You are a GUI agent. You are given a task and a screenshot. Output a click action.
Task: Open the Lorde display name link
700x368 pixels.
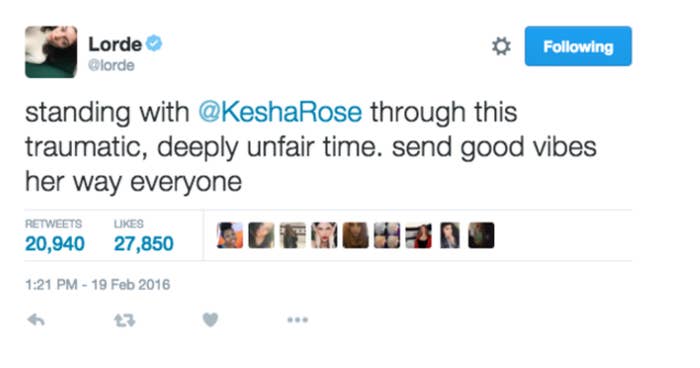(x=115, y=44)
